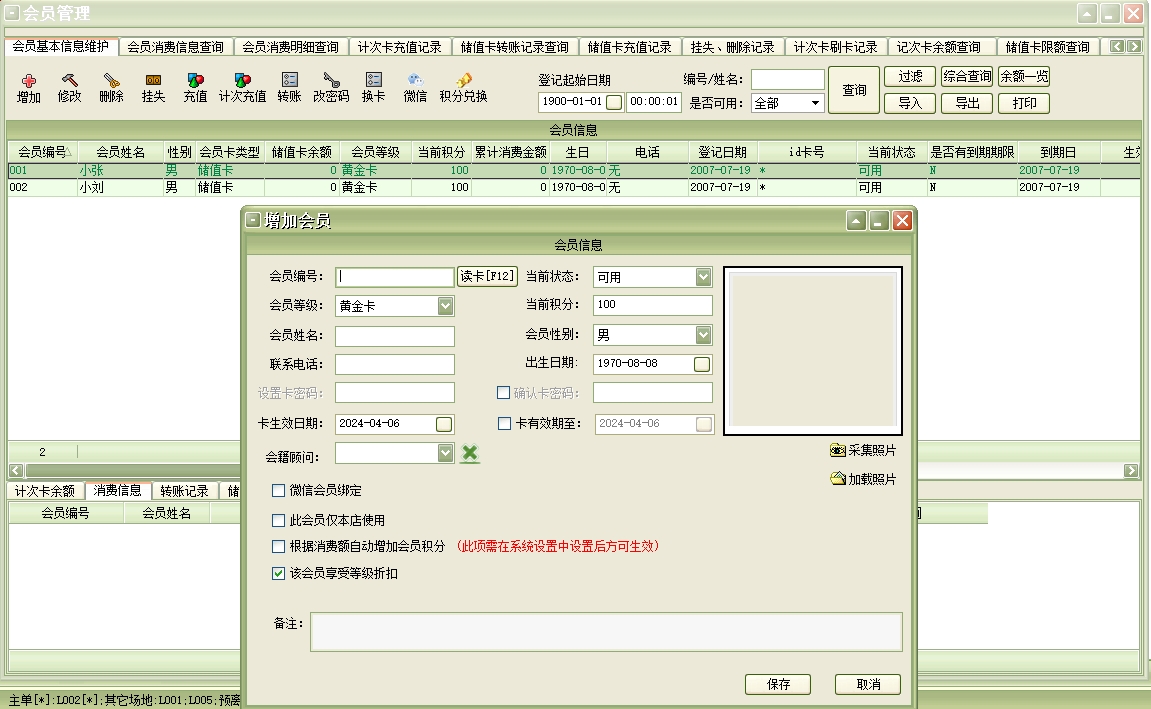Expand the 会员性别 dropdown
This screenshot has width=1151, height=709.
point(703,335)
